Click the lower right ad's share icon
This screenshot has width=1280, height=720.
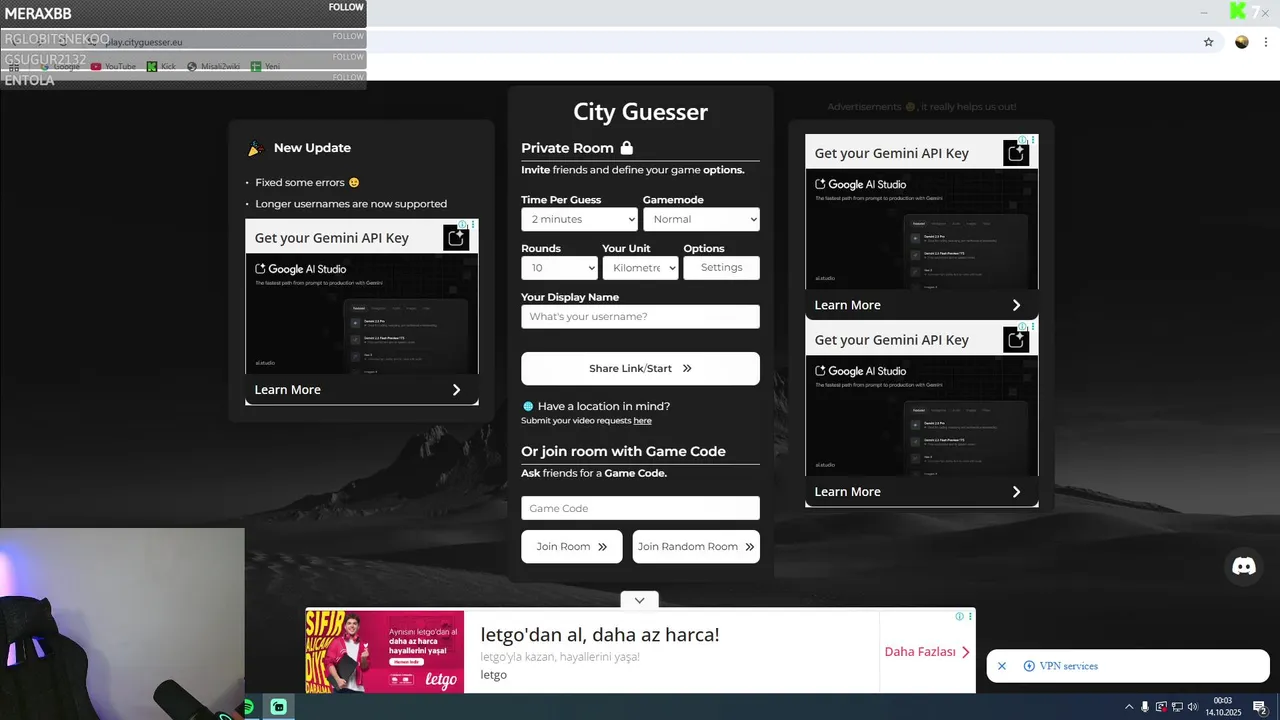(x=1016, y=339)
